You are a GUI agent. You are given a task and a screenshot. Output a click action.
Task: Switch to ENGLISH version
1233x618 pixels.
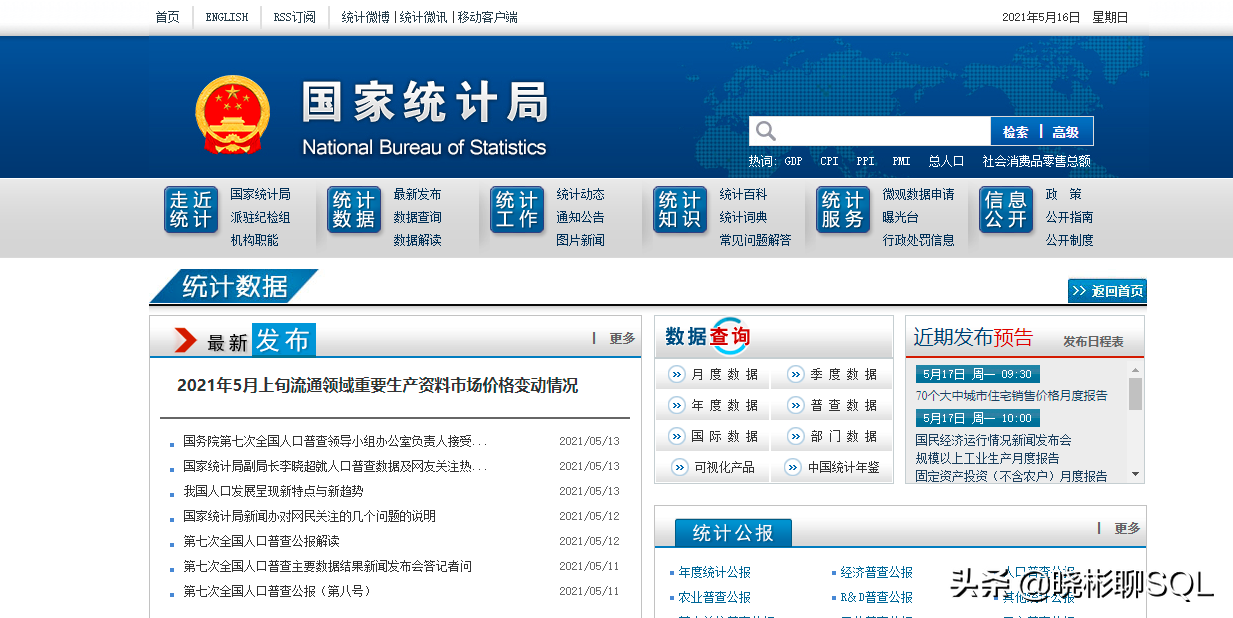point(227,17)
